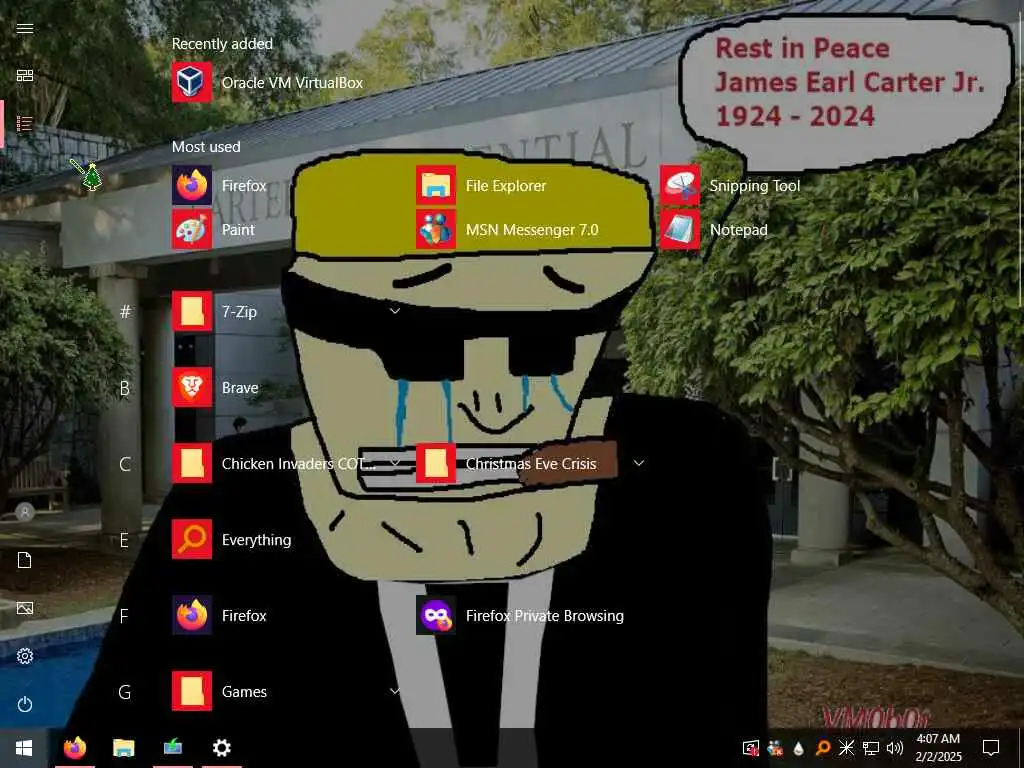Screen dimensions: 1024x768
Task: Open the Paint app
Action: (214, 229)
